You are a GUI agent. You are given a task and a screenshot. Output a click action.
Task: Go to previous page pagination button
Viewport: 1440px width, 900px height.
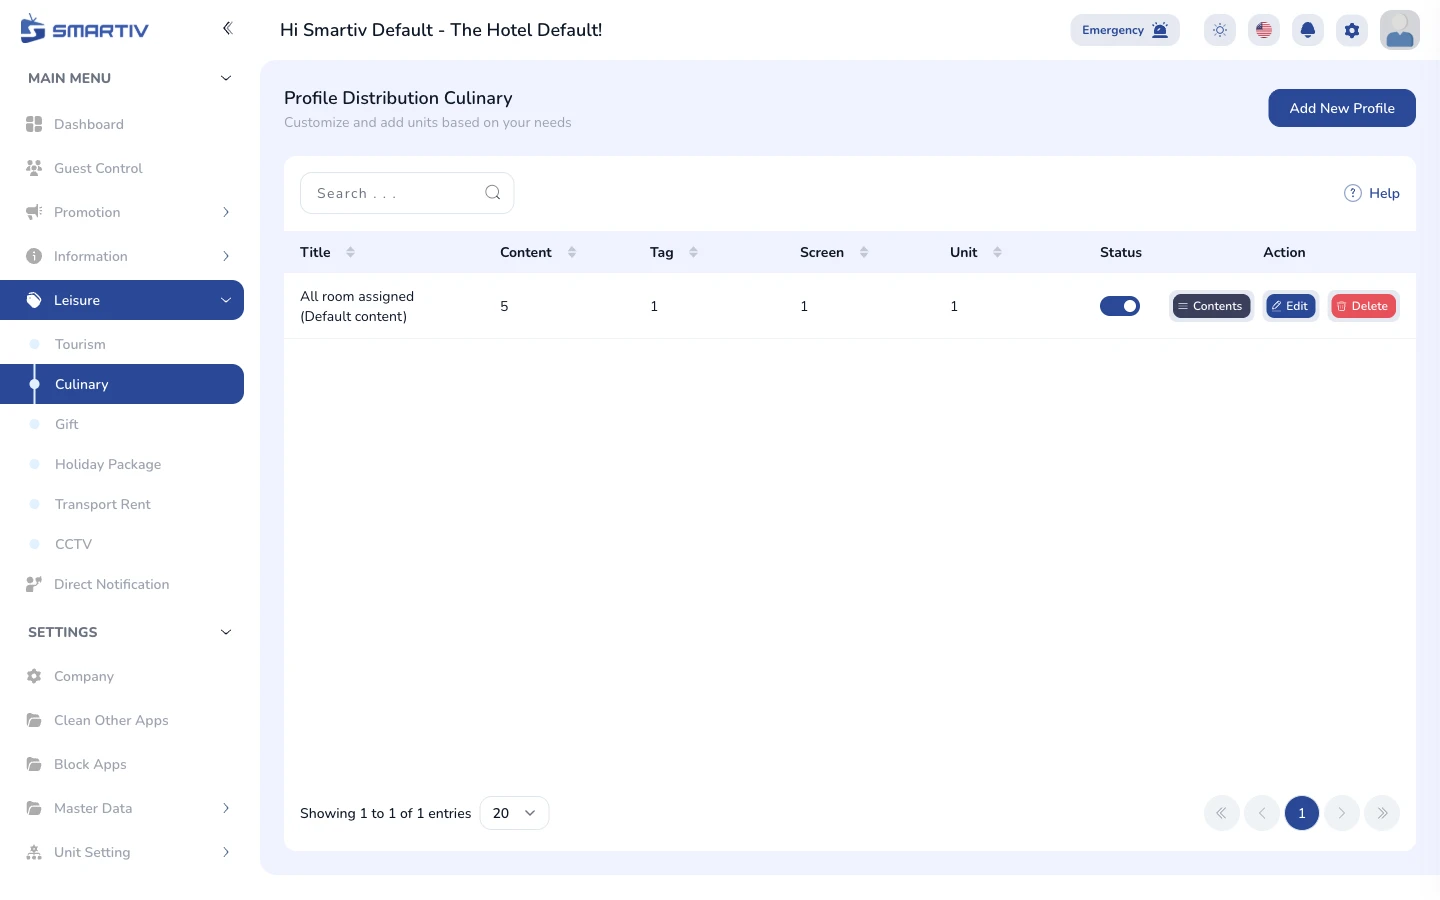pyautogui.click(x=1262, y=813)
